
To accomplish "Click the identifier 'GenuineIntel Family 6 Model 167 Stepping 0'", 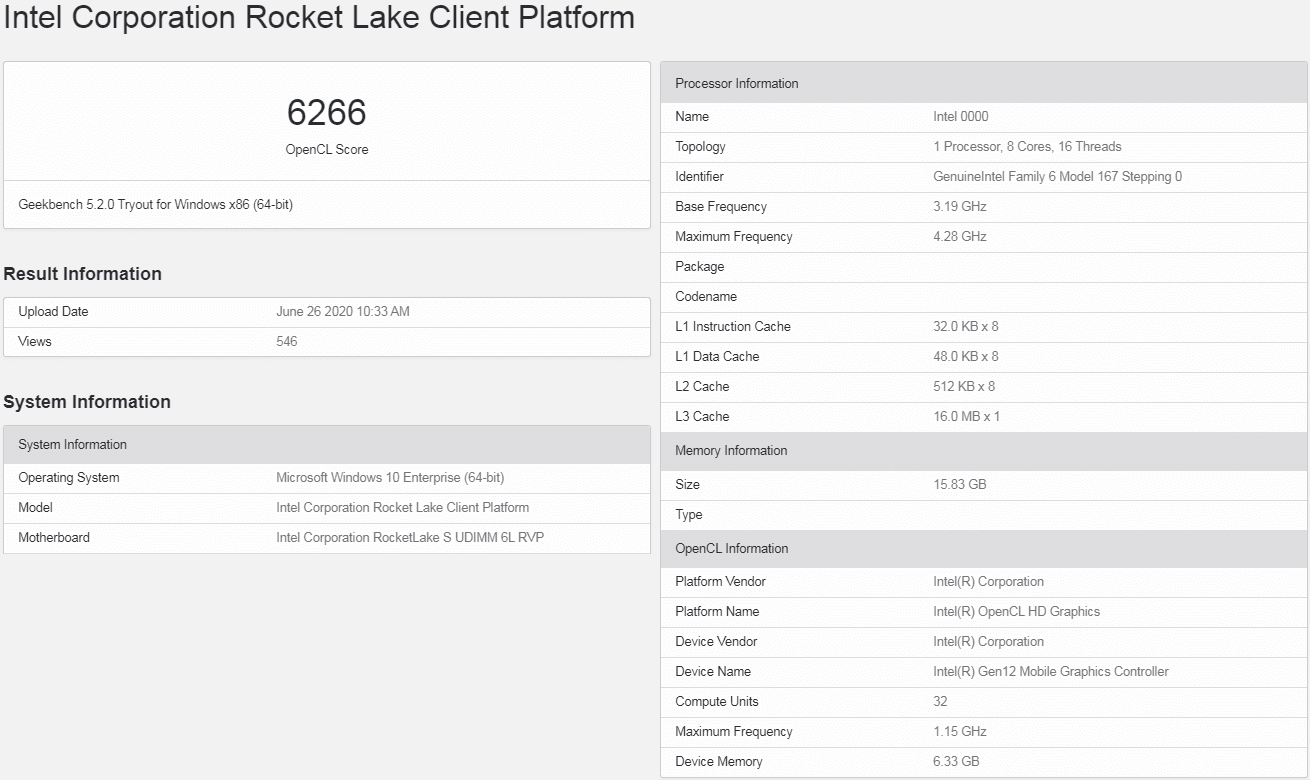I will [1058, 177].
